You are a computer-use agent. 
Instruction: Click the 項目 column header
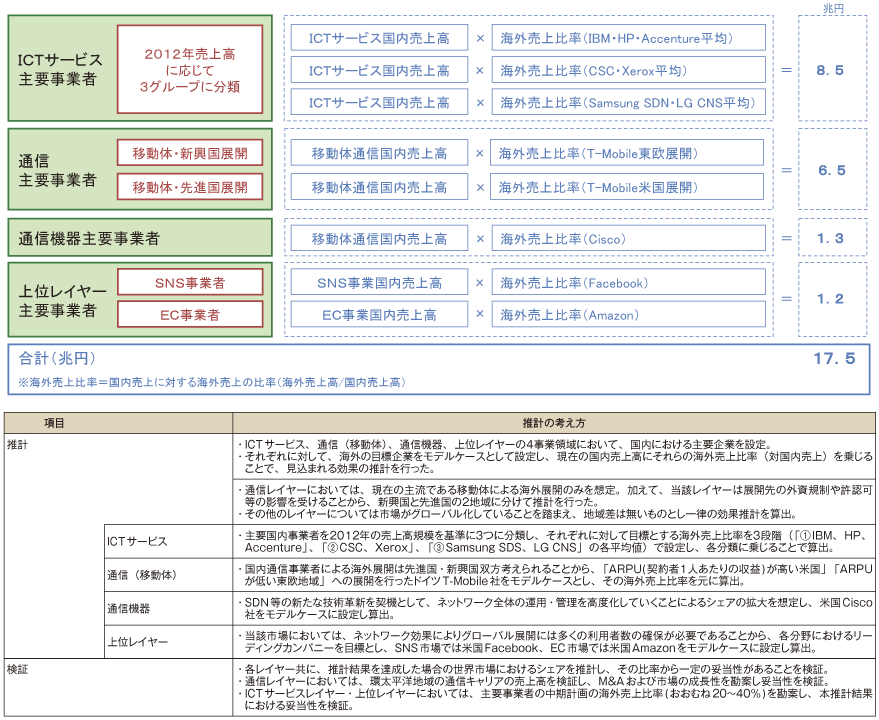[54, 423]
